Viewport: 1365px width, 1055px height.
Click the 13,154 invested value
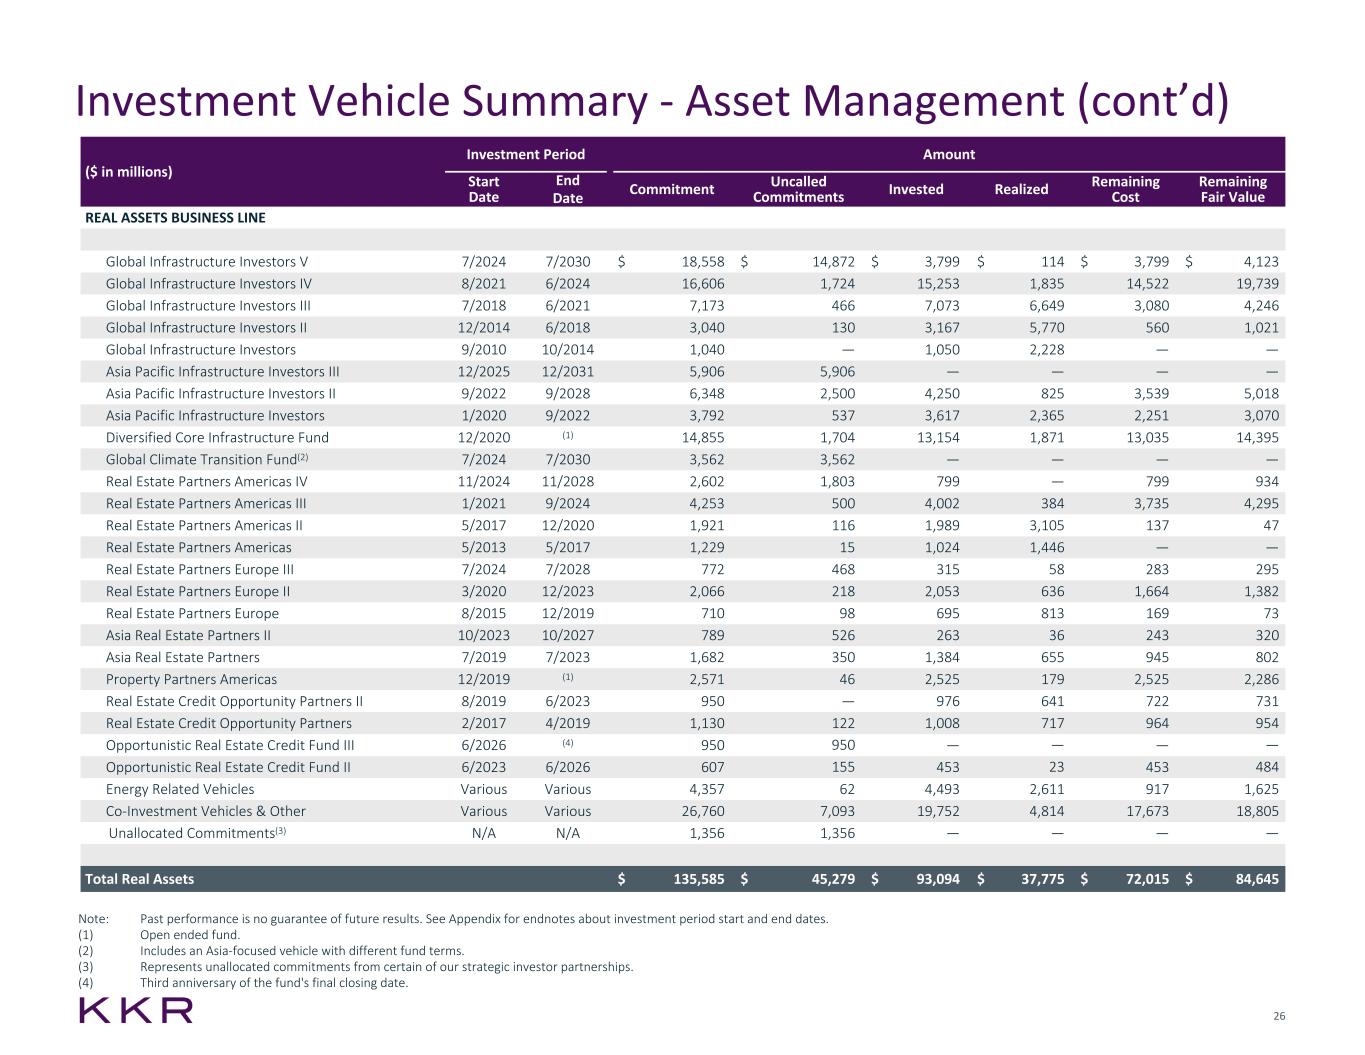938,438
